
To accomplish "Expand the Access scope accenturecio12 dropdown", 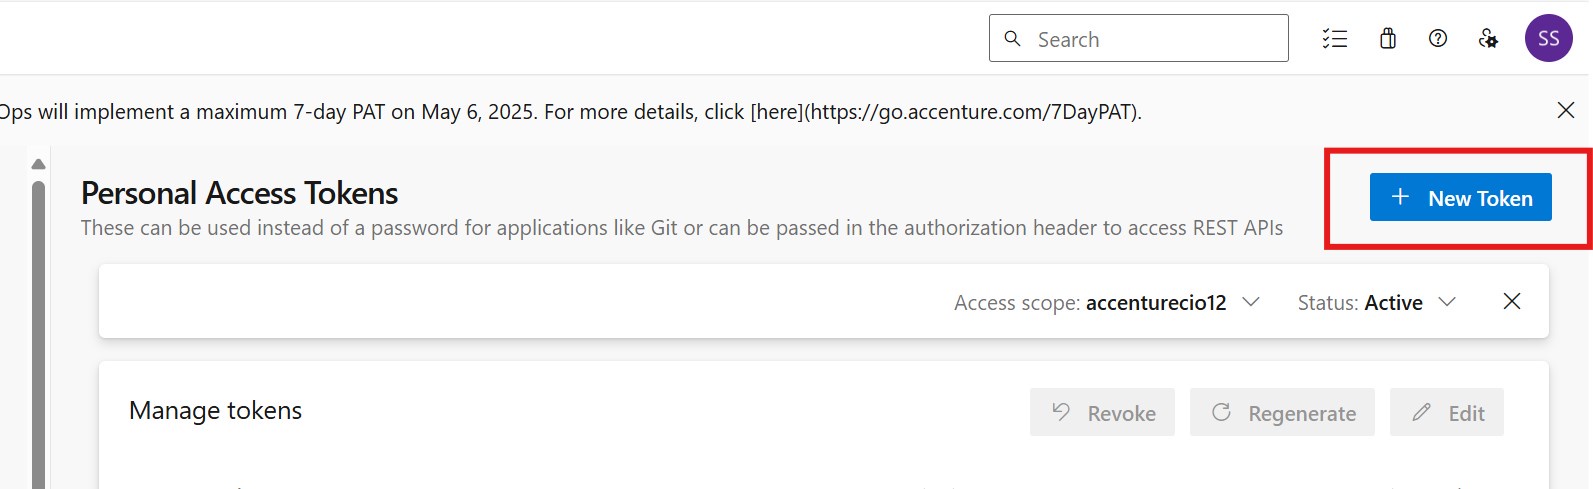I will click(x=1250, y=302).
